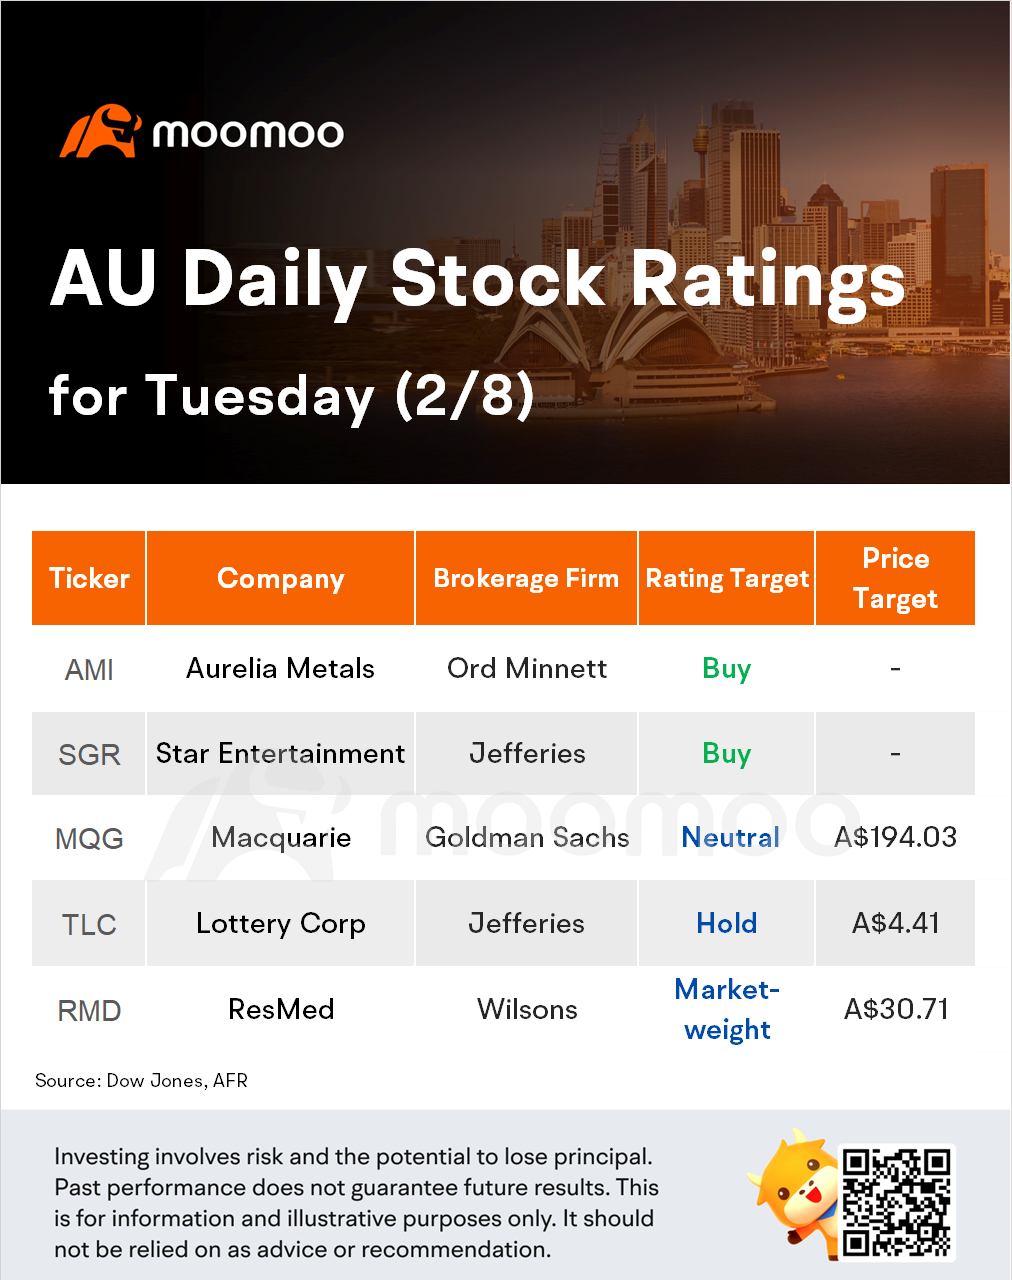Select the Company column header
The height and width of the screenshot is (1280, 1012).
281,578
